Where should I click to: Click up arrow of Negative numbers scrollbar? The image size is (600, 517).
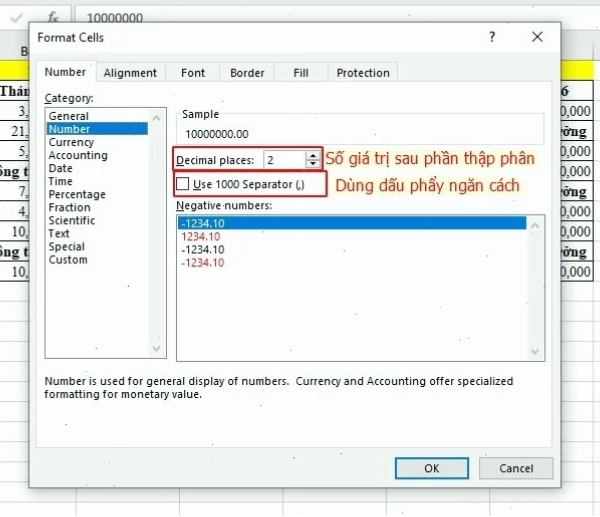(535, 225)
